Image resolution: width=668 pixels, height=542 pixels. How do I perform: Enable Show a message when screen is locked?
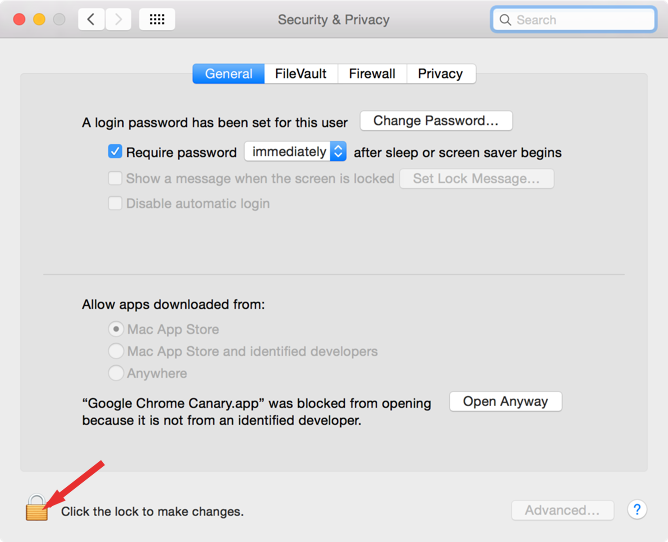tap(115, 178)
